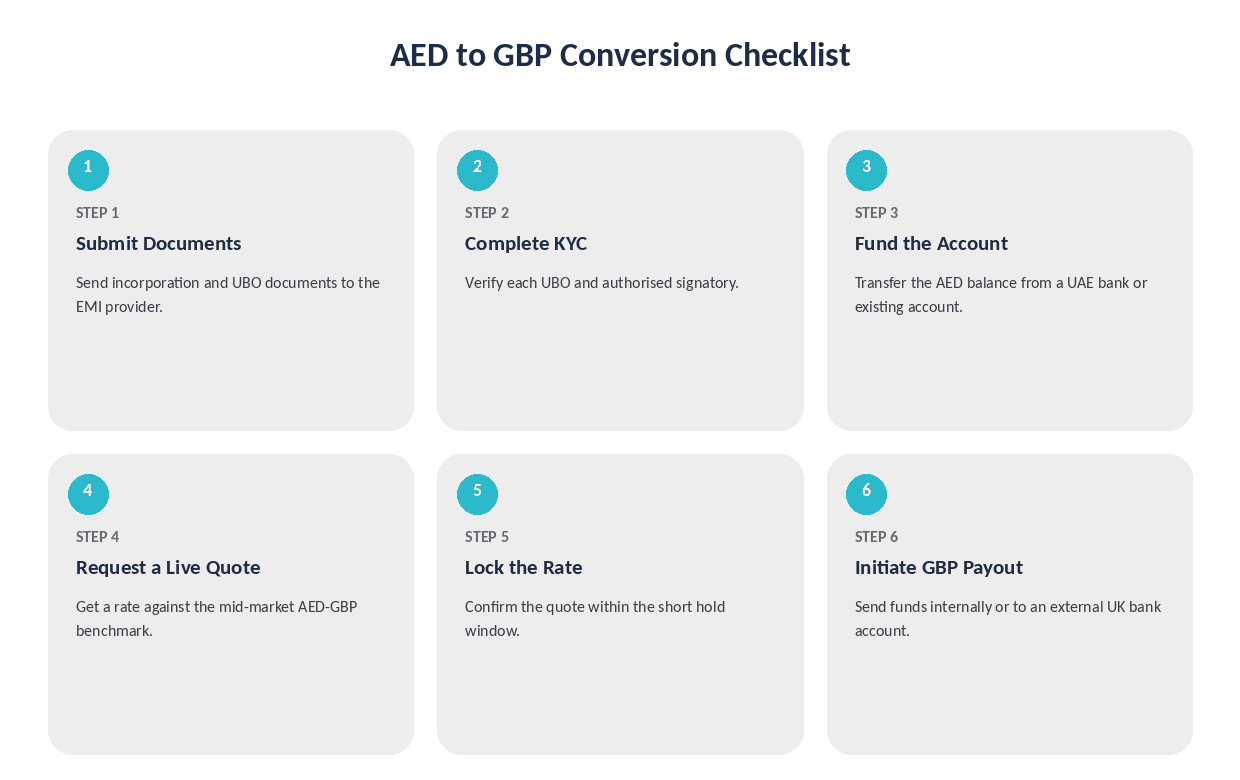The width and height of the screenshot is (1240, 780).
Task: Click the teal number 1 circle badge
Action: tap(88, 170)
